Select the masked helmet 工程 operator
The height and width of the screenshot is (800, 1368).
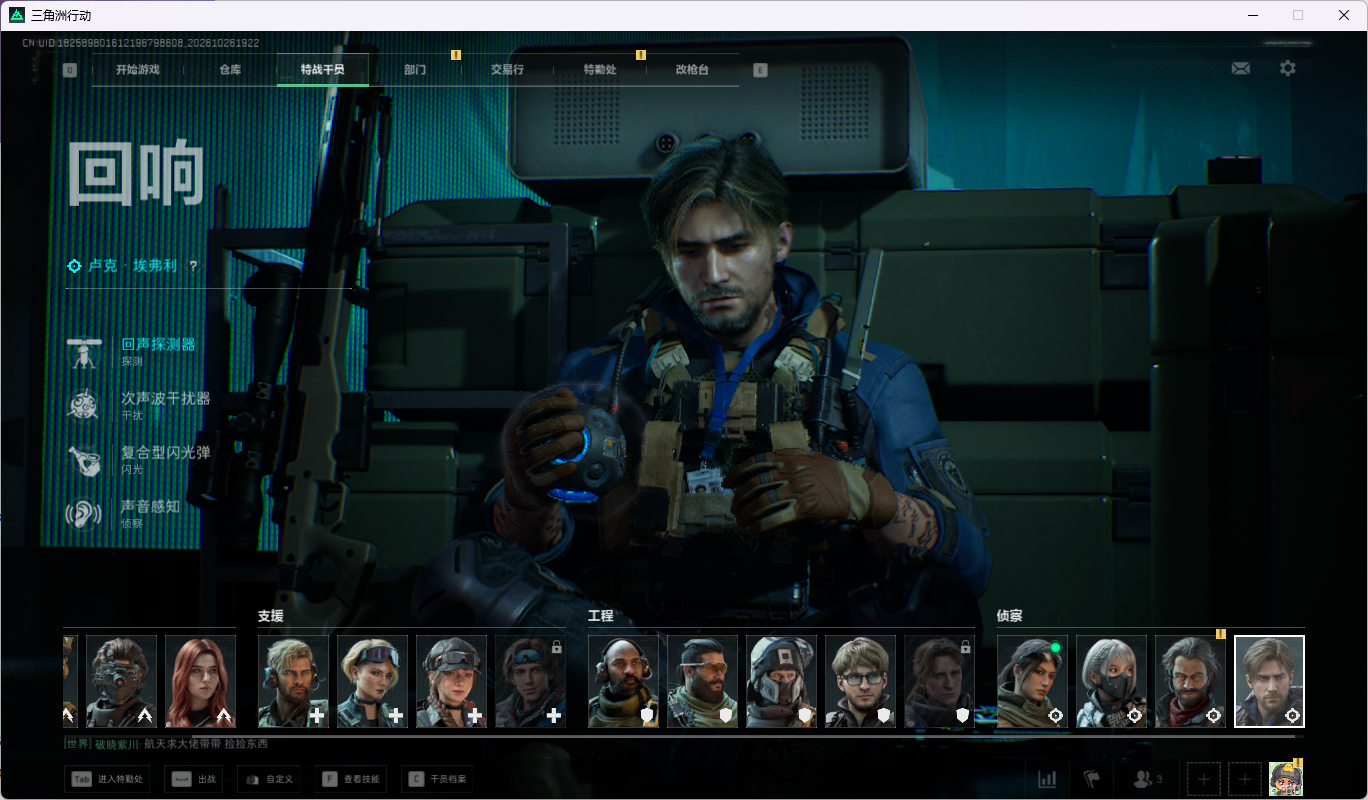(x=781, y=681)
